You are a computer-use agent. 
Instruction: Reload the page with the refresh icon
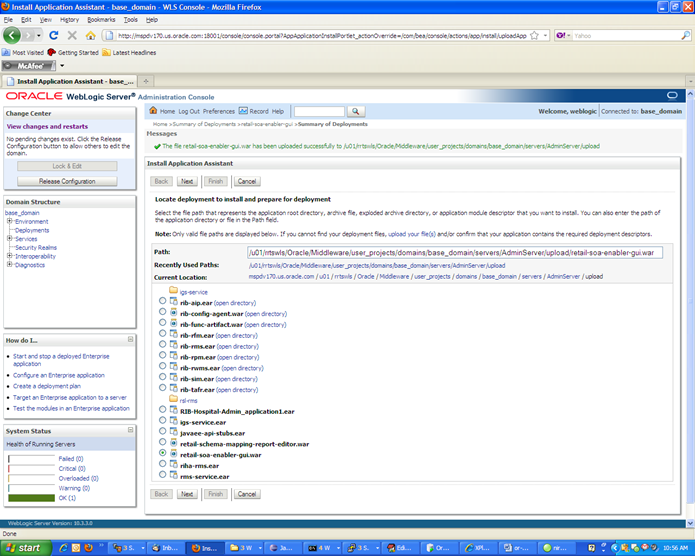coord(54,36)
